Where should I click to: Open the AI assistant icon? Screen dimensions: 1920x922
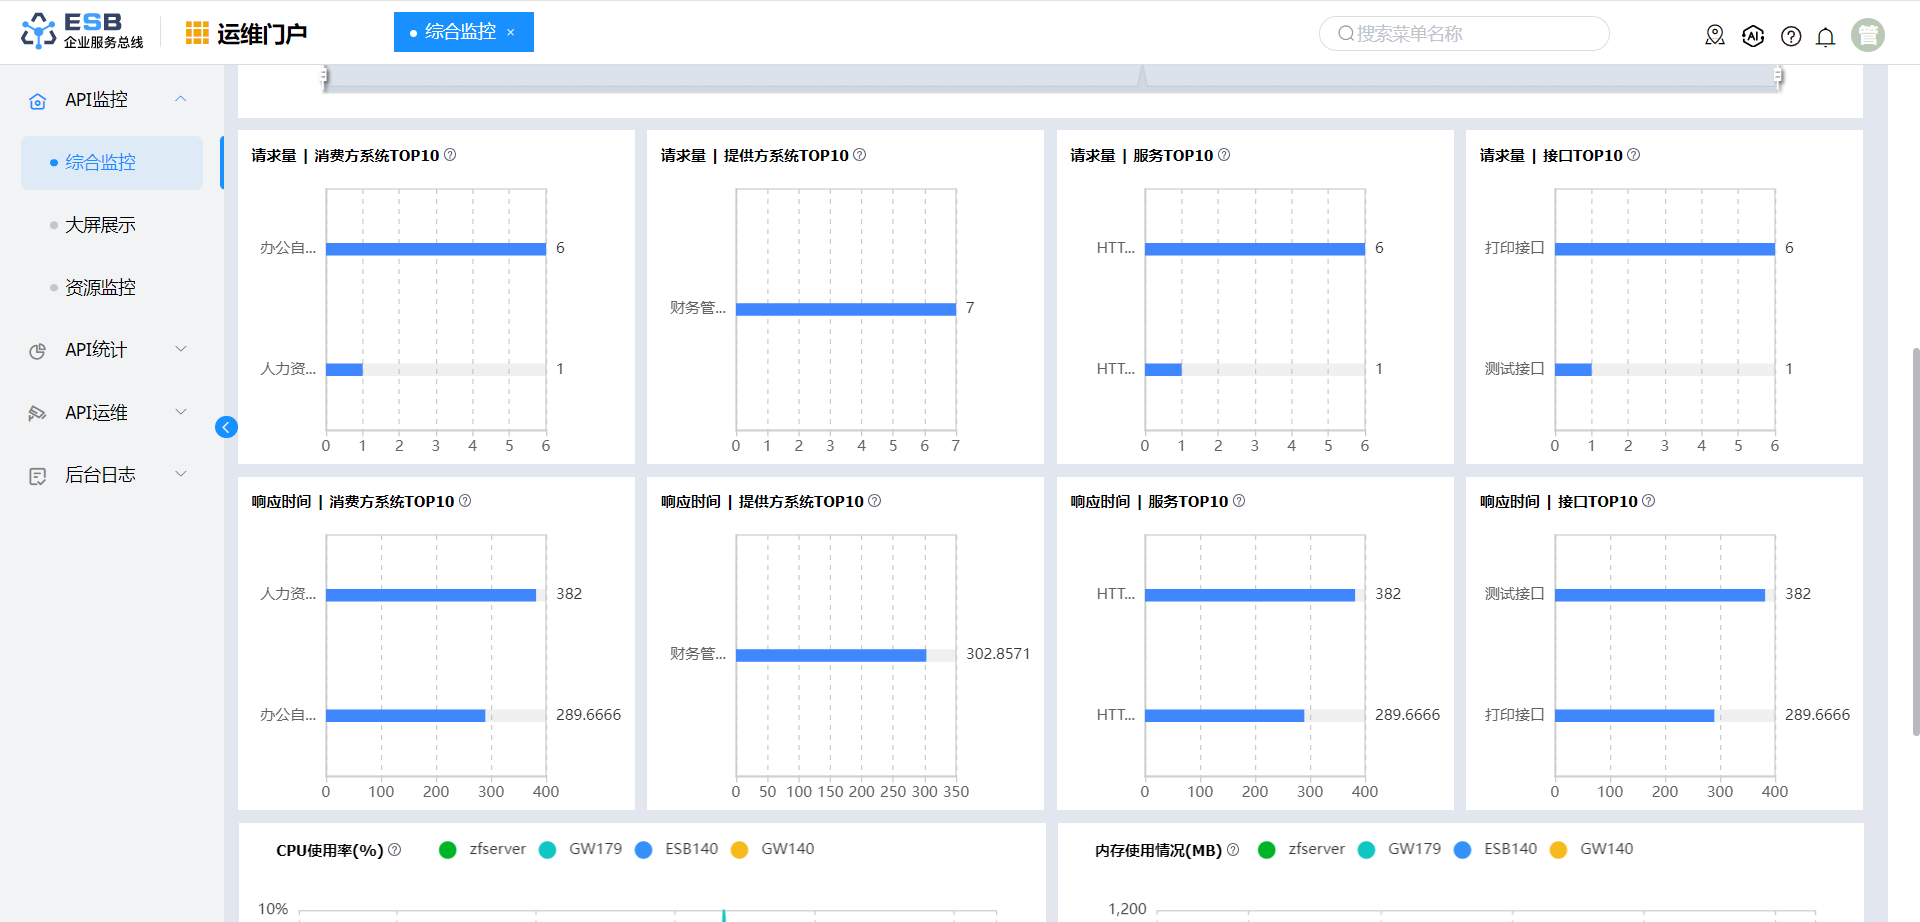pos(1753,36)
